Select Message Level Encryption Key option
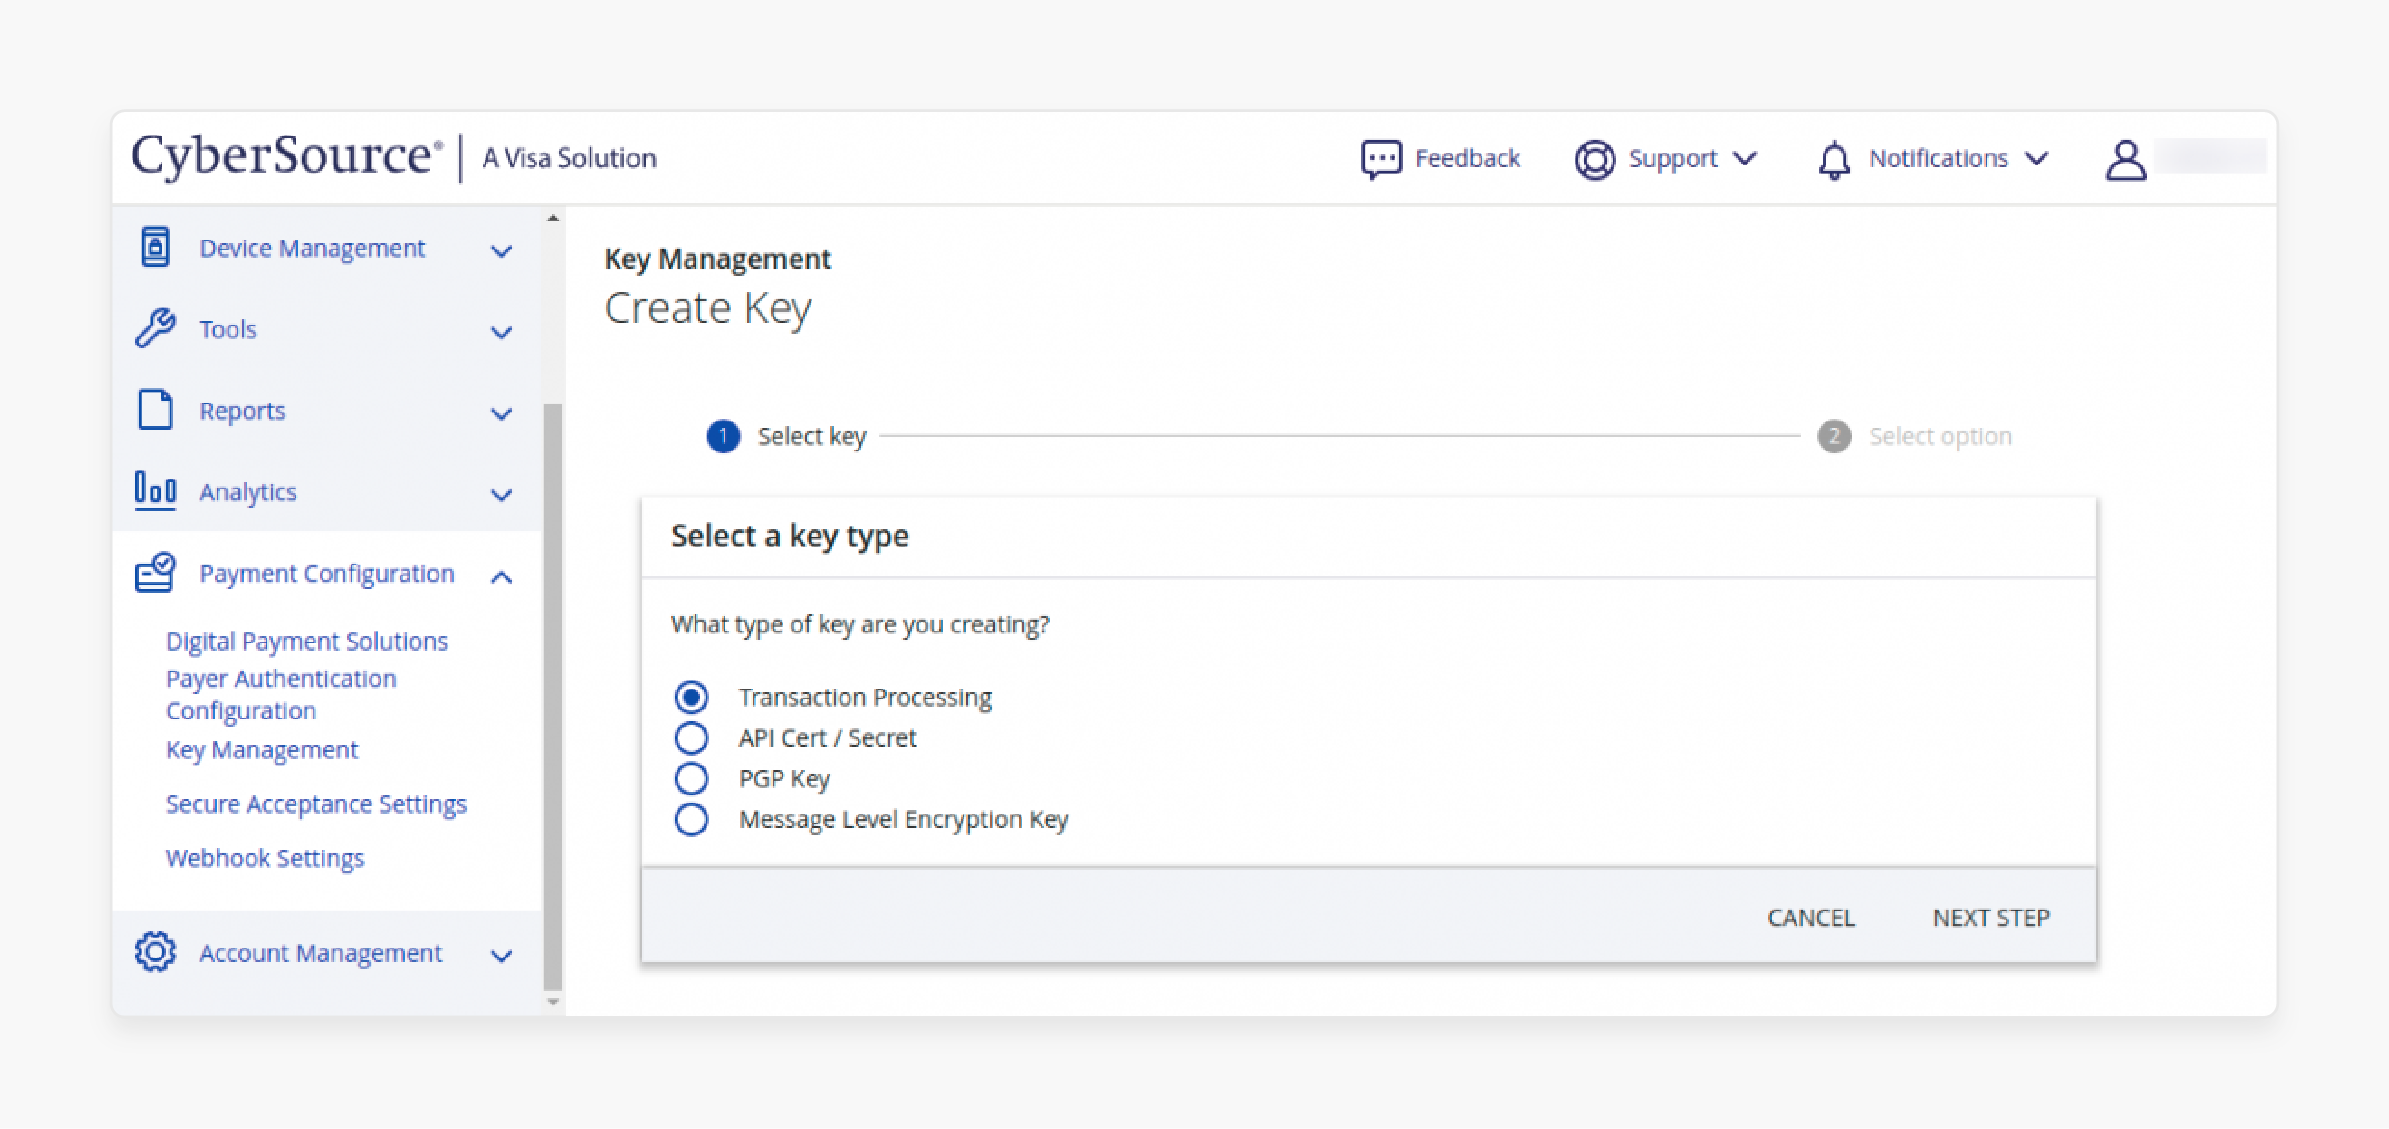Image resolution: width=2389 pixels, height=1129 pixels. tap(691, 819)
